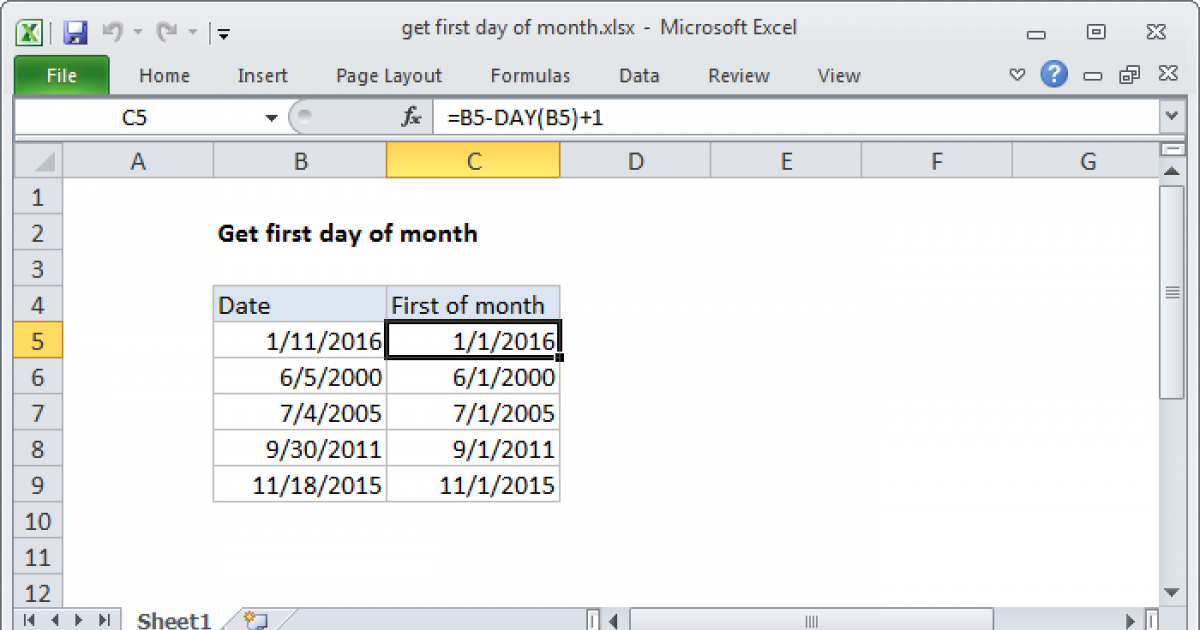Open the File backstage menu

pyautogui.click(x=61, y=76)
